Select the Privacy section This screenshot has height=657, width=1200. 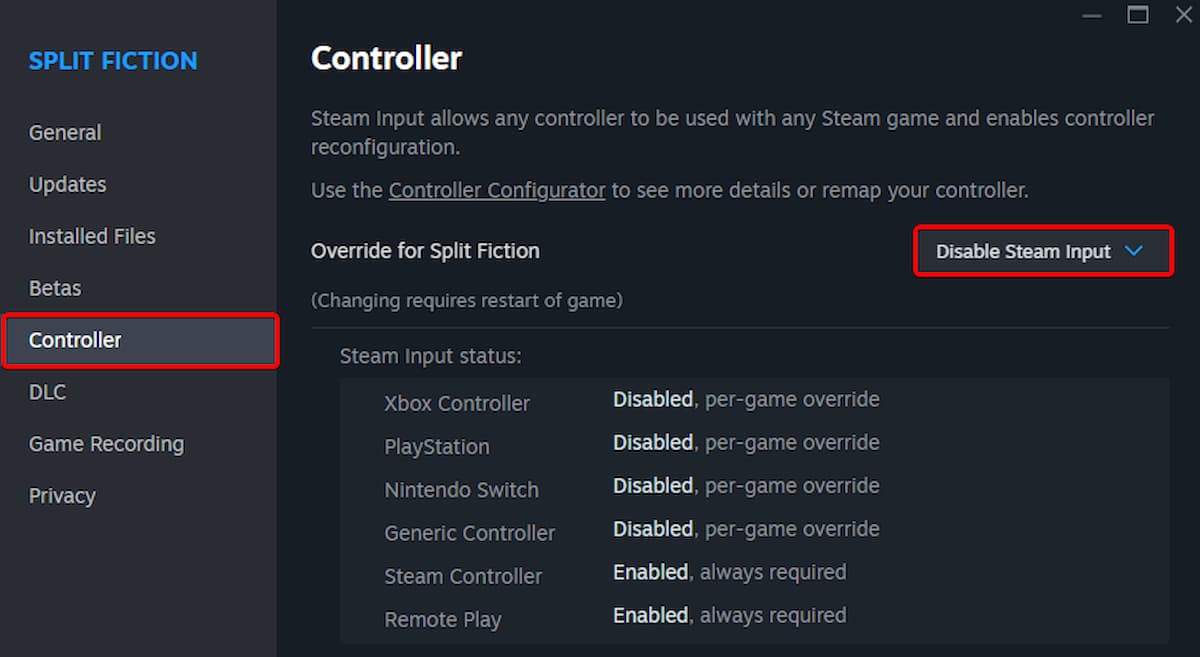62,495
